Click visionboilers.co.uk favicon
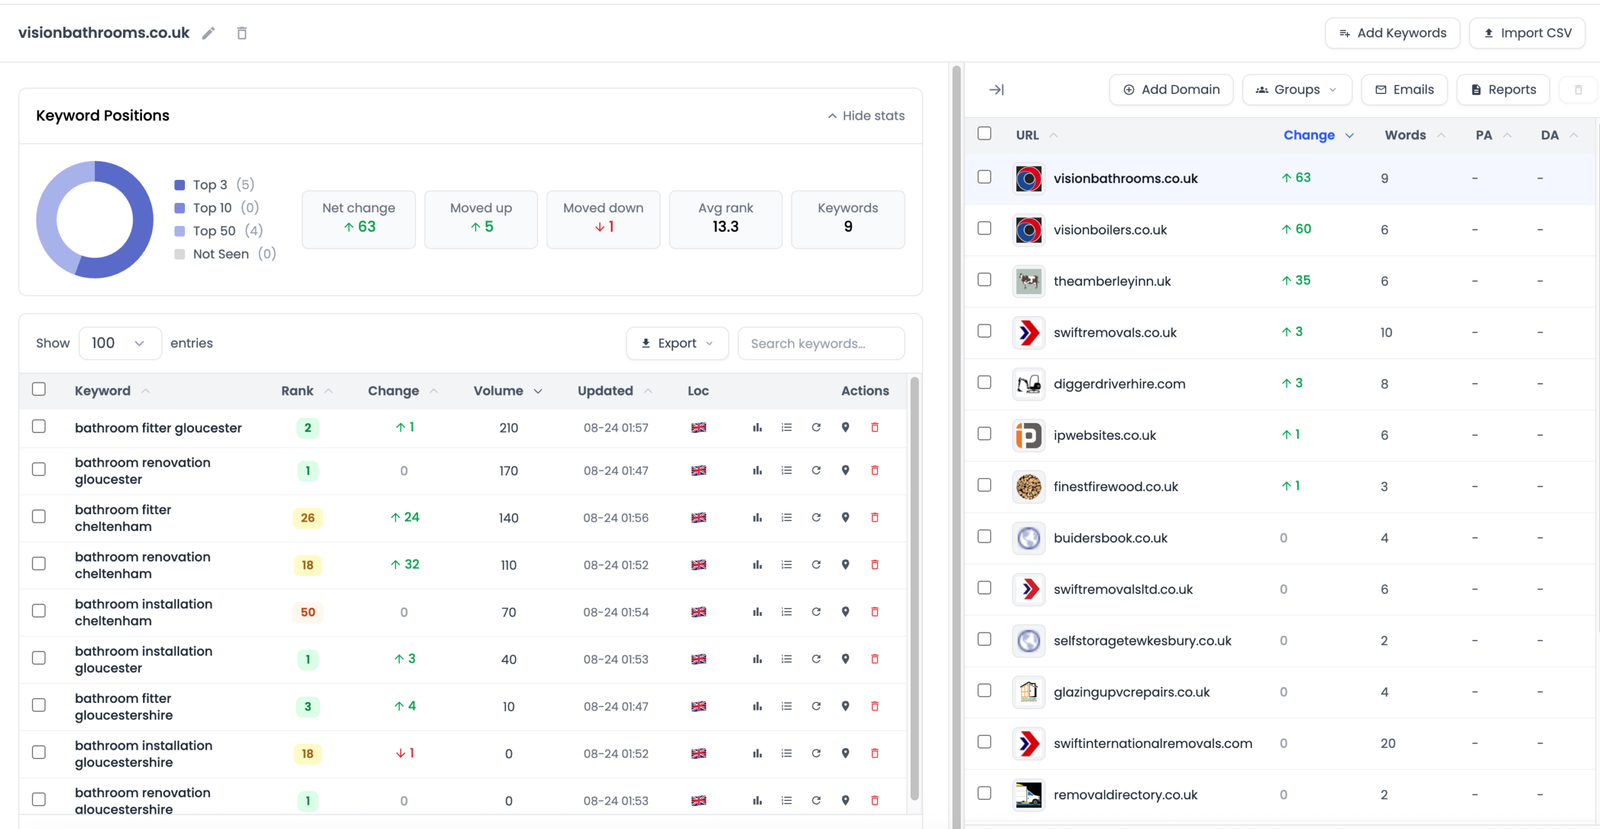The image size is (1600, 829). coord(1028,230)
